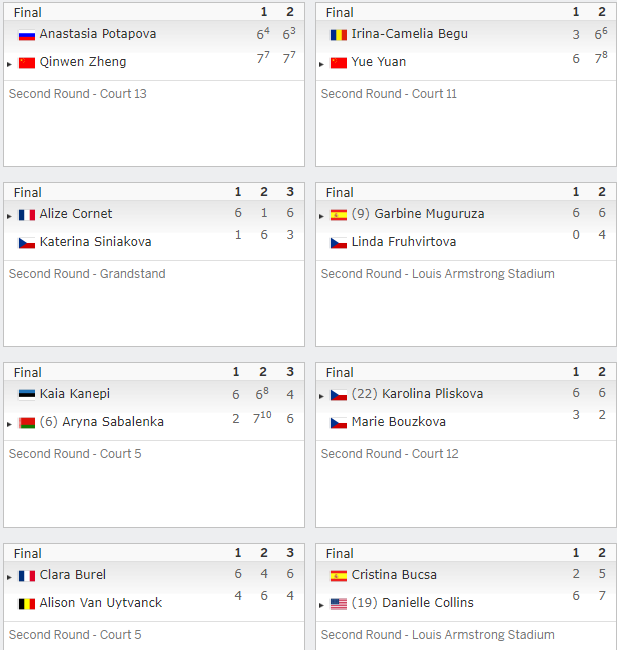The height and width of the screenshot is (650, 617).
Task: Click winner arrow next to Alize Cornet
Action: pos(9,216)
